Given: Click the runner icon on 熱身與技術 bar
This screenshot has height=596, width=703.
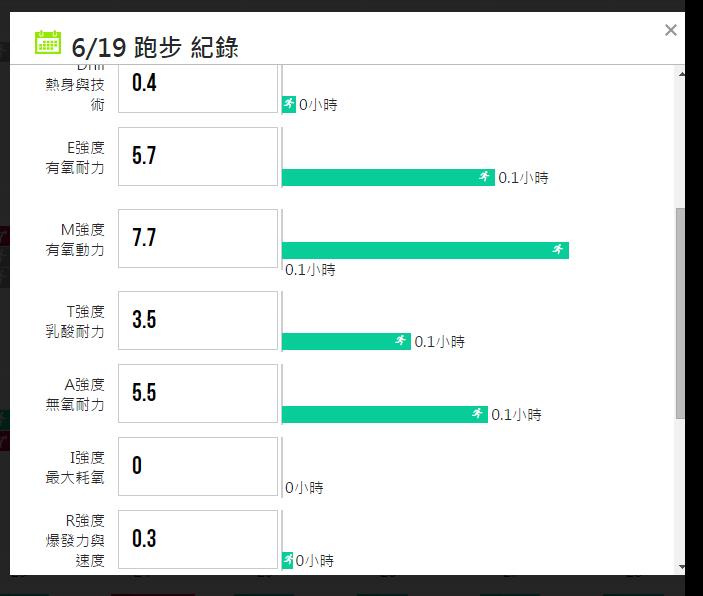Looking at the screenshot, I should point(289,104).
